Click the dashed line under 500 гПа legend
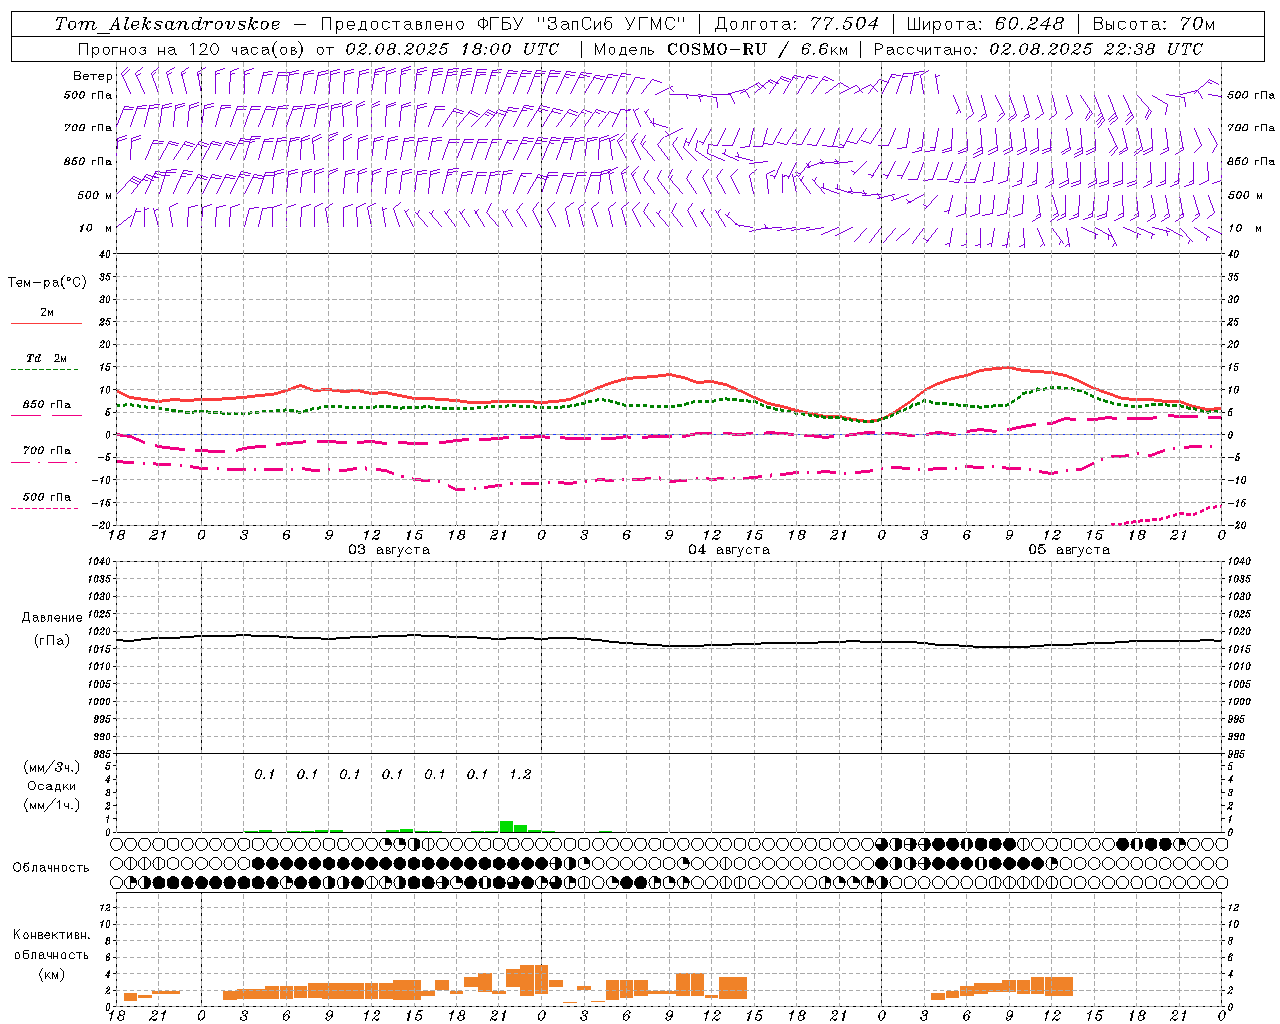The image size is (1280, 1024). [45, 509]
